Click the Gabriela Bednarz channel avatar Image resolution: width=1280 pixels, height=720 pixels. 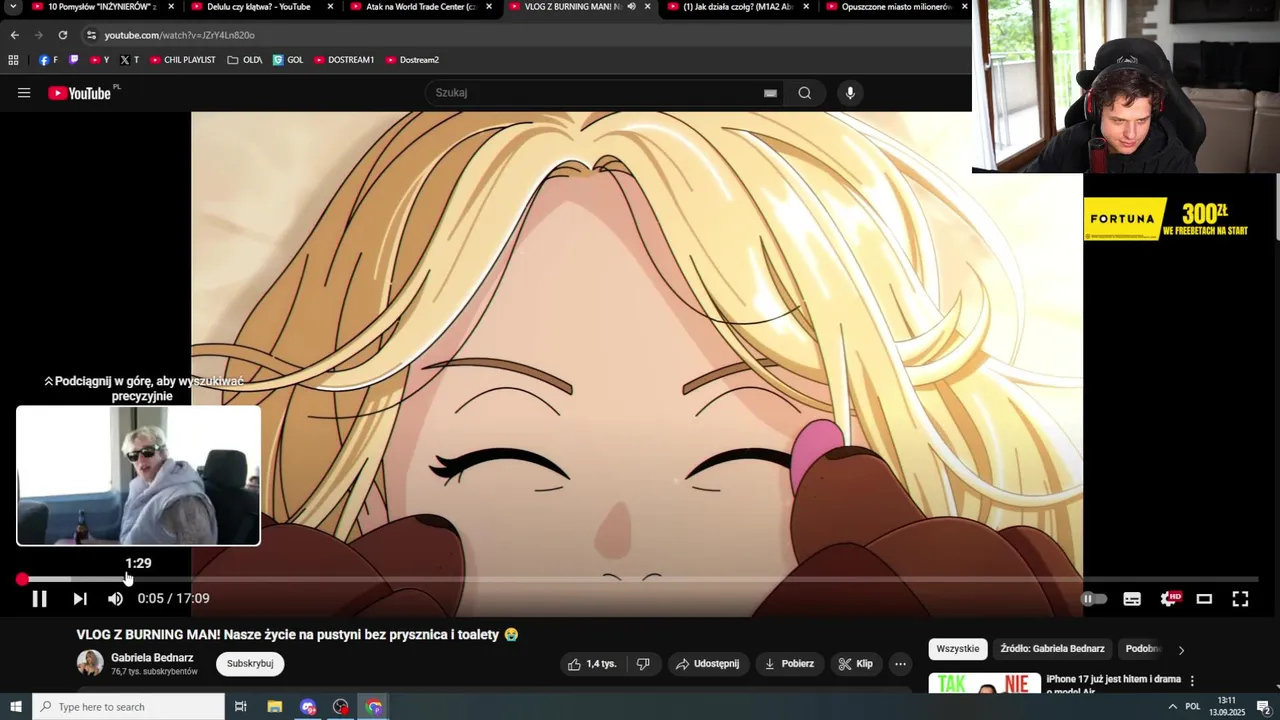[90, 663]
